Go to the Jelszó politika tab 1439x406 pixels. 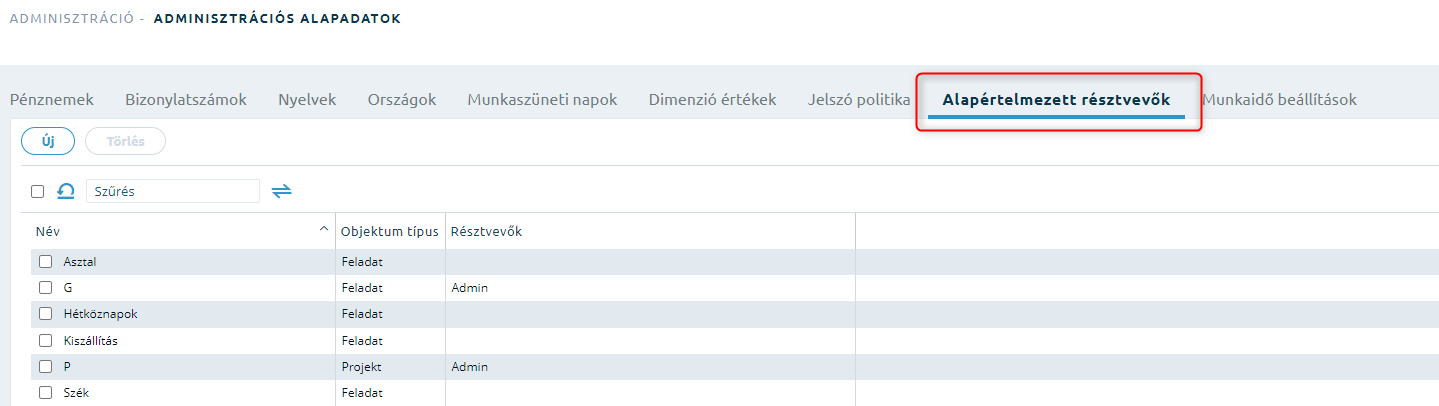[859, 100]
